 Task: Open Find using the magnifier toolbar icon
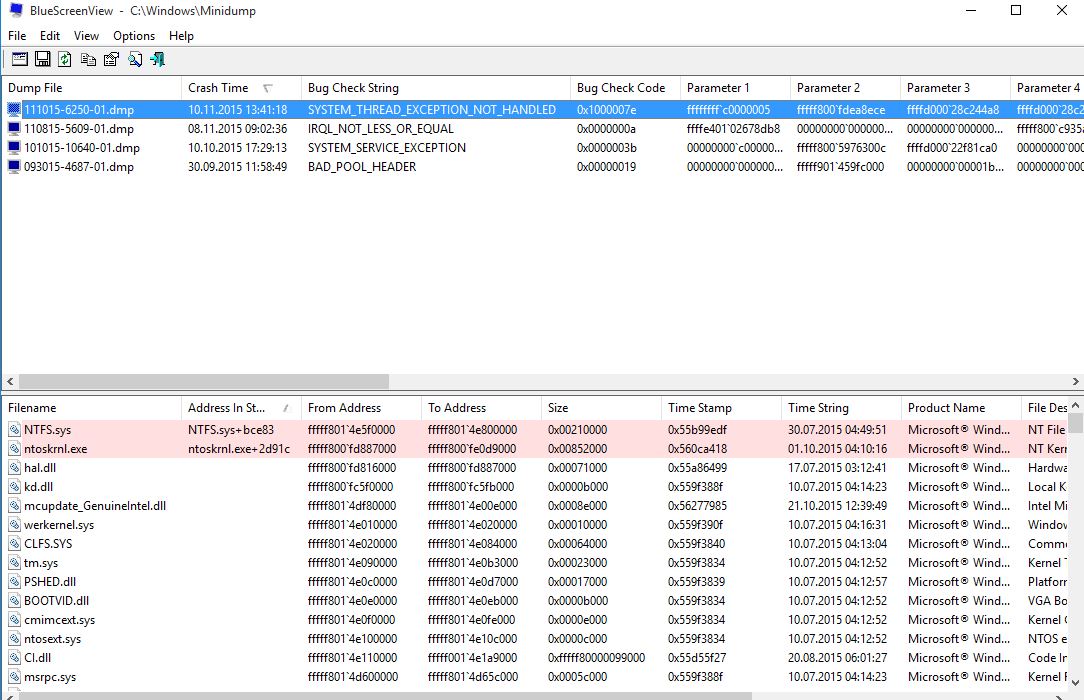pos(135,59)
